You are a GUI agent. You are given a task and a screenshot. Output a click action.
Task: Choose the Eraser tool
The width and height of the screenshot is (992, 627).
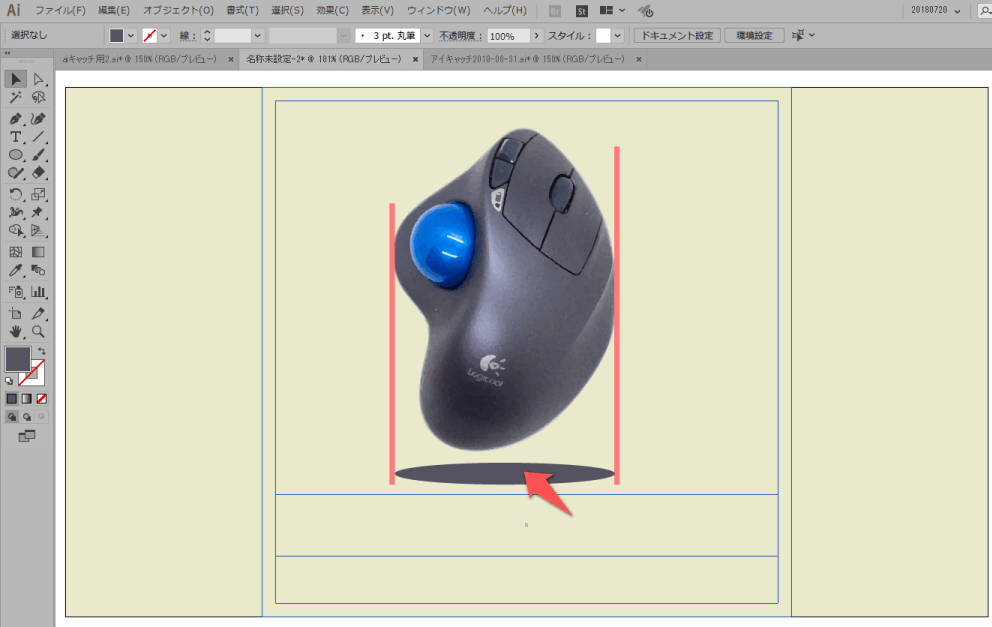coord(39,173)
